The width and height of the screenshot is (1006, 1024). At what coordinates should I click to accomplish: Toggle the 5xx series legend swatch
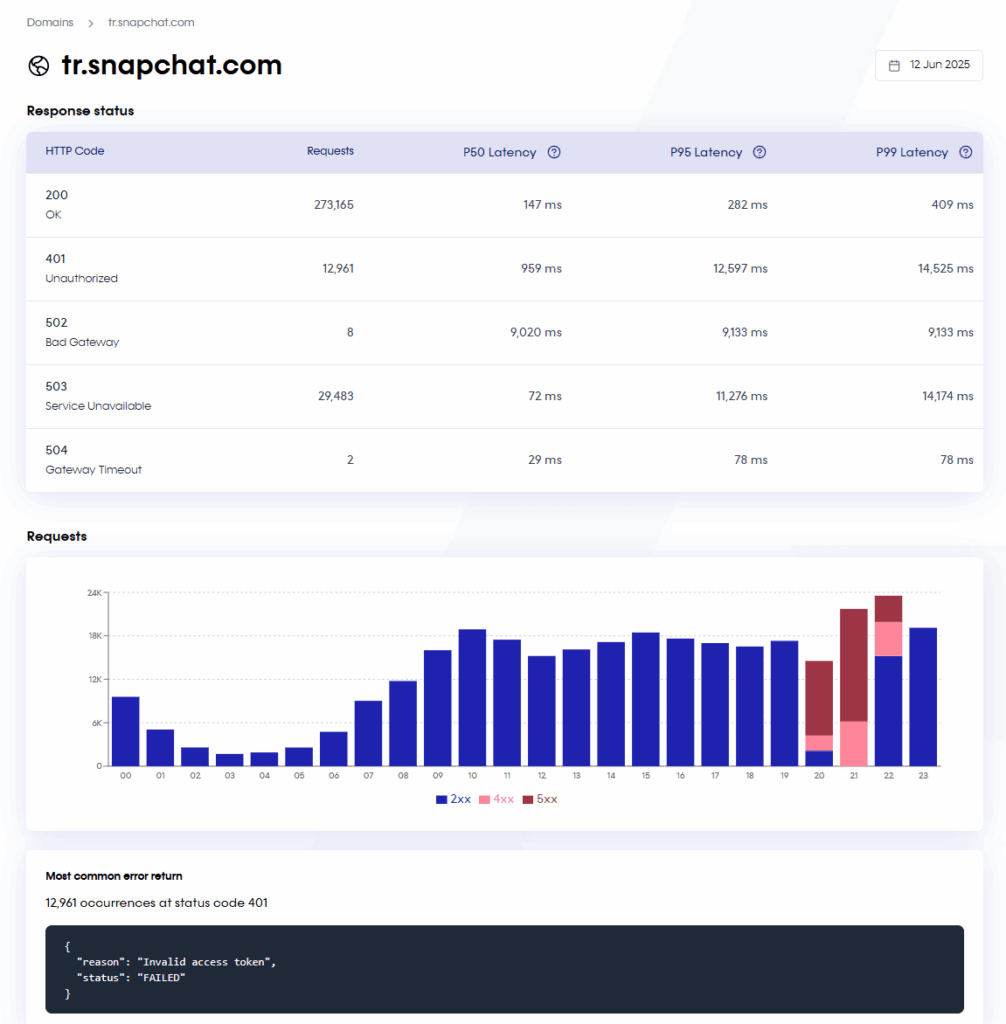pos(528,799)
